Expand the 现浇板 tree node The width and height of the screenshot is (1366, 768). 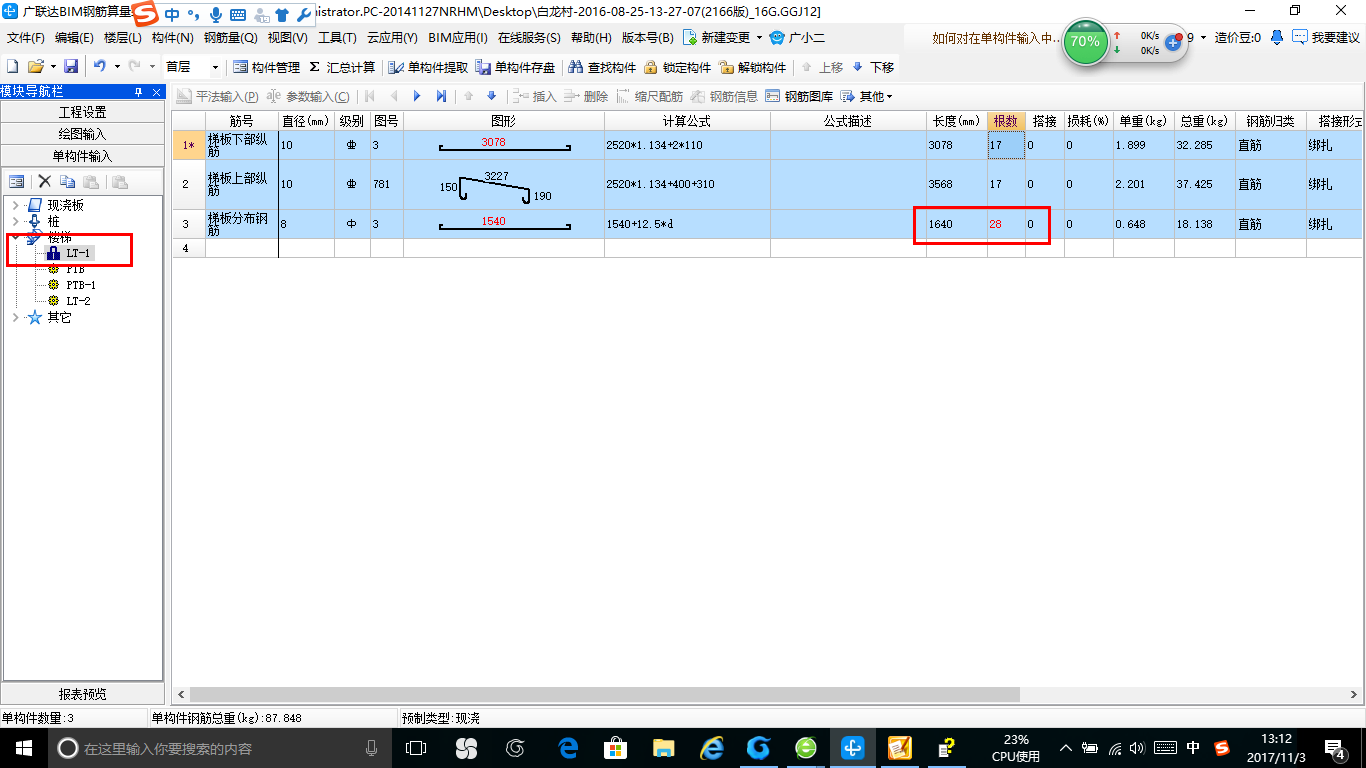[14, 205]
